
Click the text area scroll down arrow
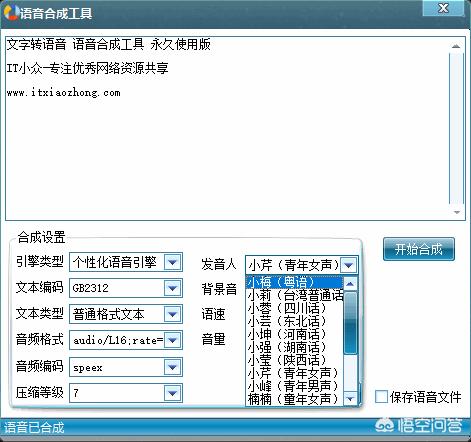tap(457, 212)
